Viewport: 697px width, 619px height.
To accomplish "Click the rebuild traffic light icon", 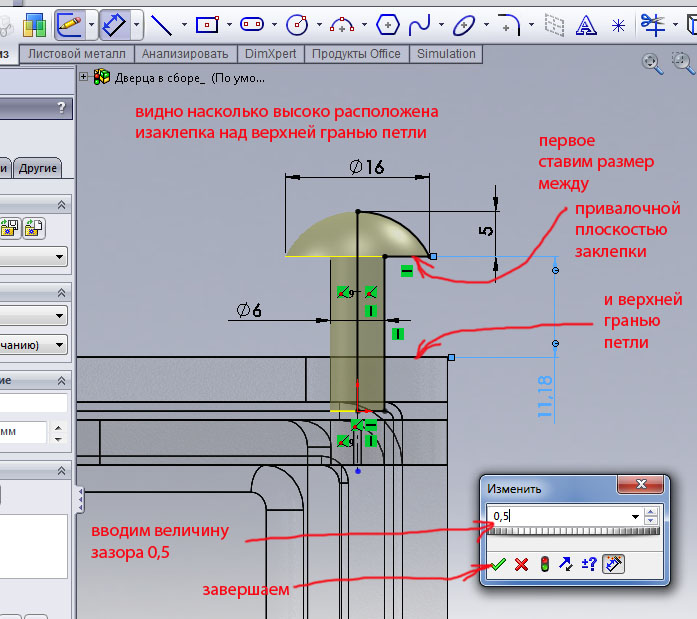I will coord(544,564).
